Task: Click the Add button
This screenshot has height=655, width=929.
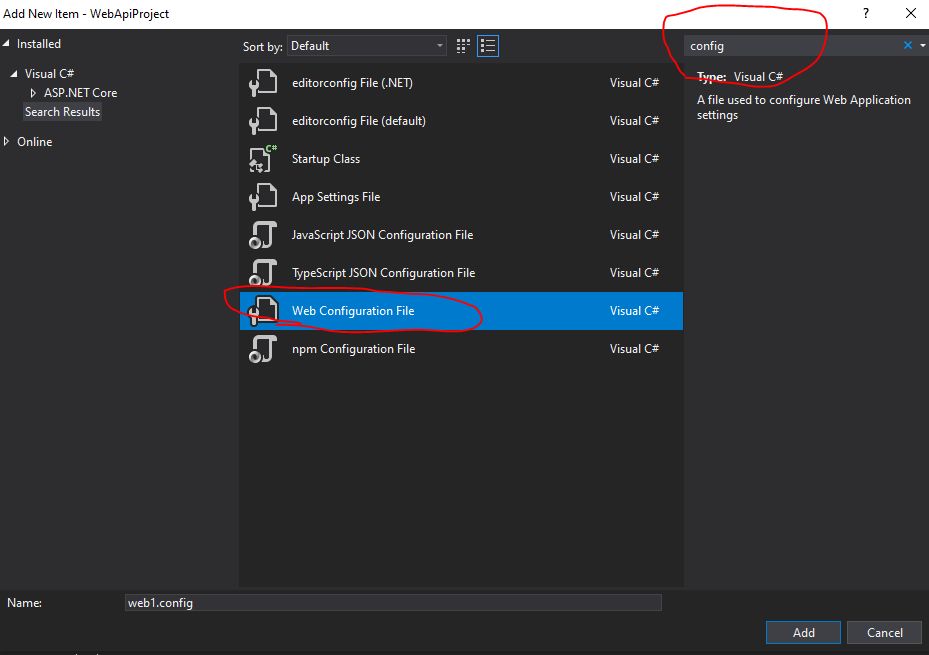Action: (x=803, y=632)
